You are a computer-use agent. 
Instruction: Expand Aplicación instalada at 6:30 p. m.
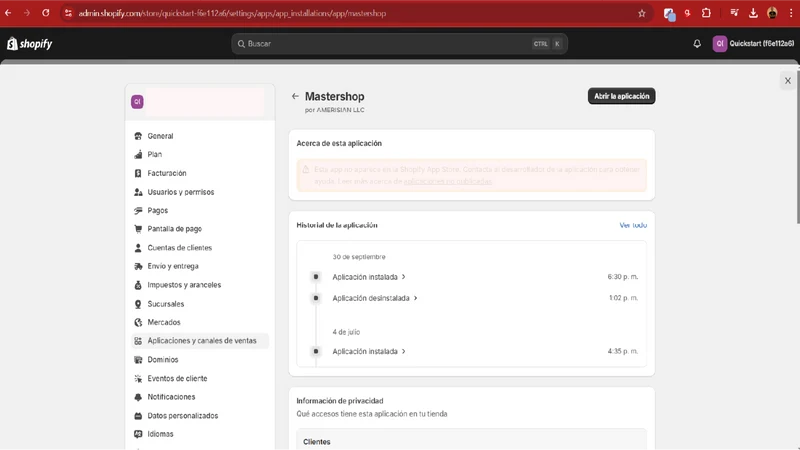[x=369, y=277]
